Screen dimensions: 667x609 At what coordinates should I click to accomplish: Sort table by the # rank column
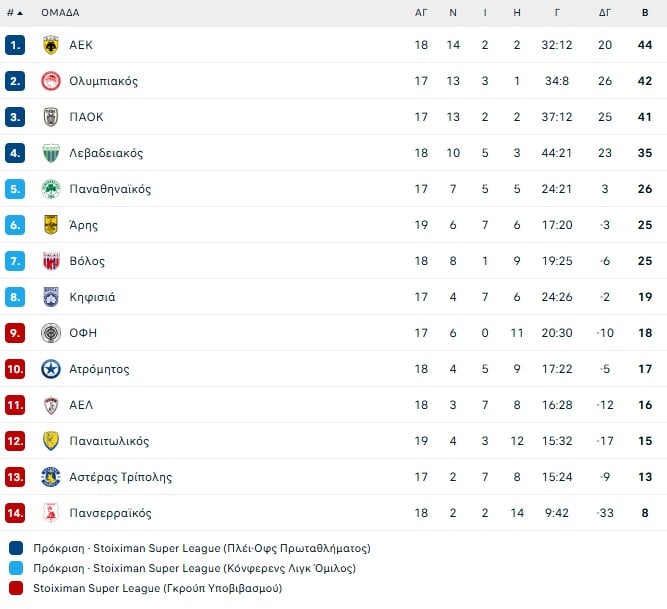[x=14, y=13]
